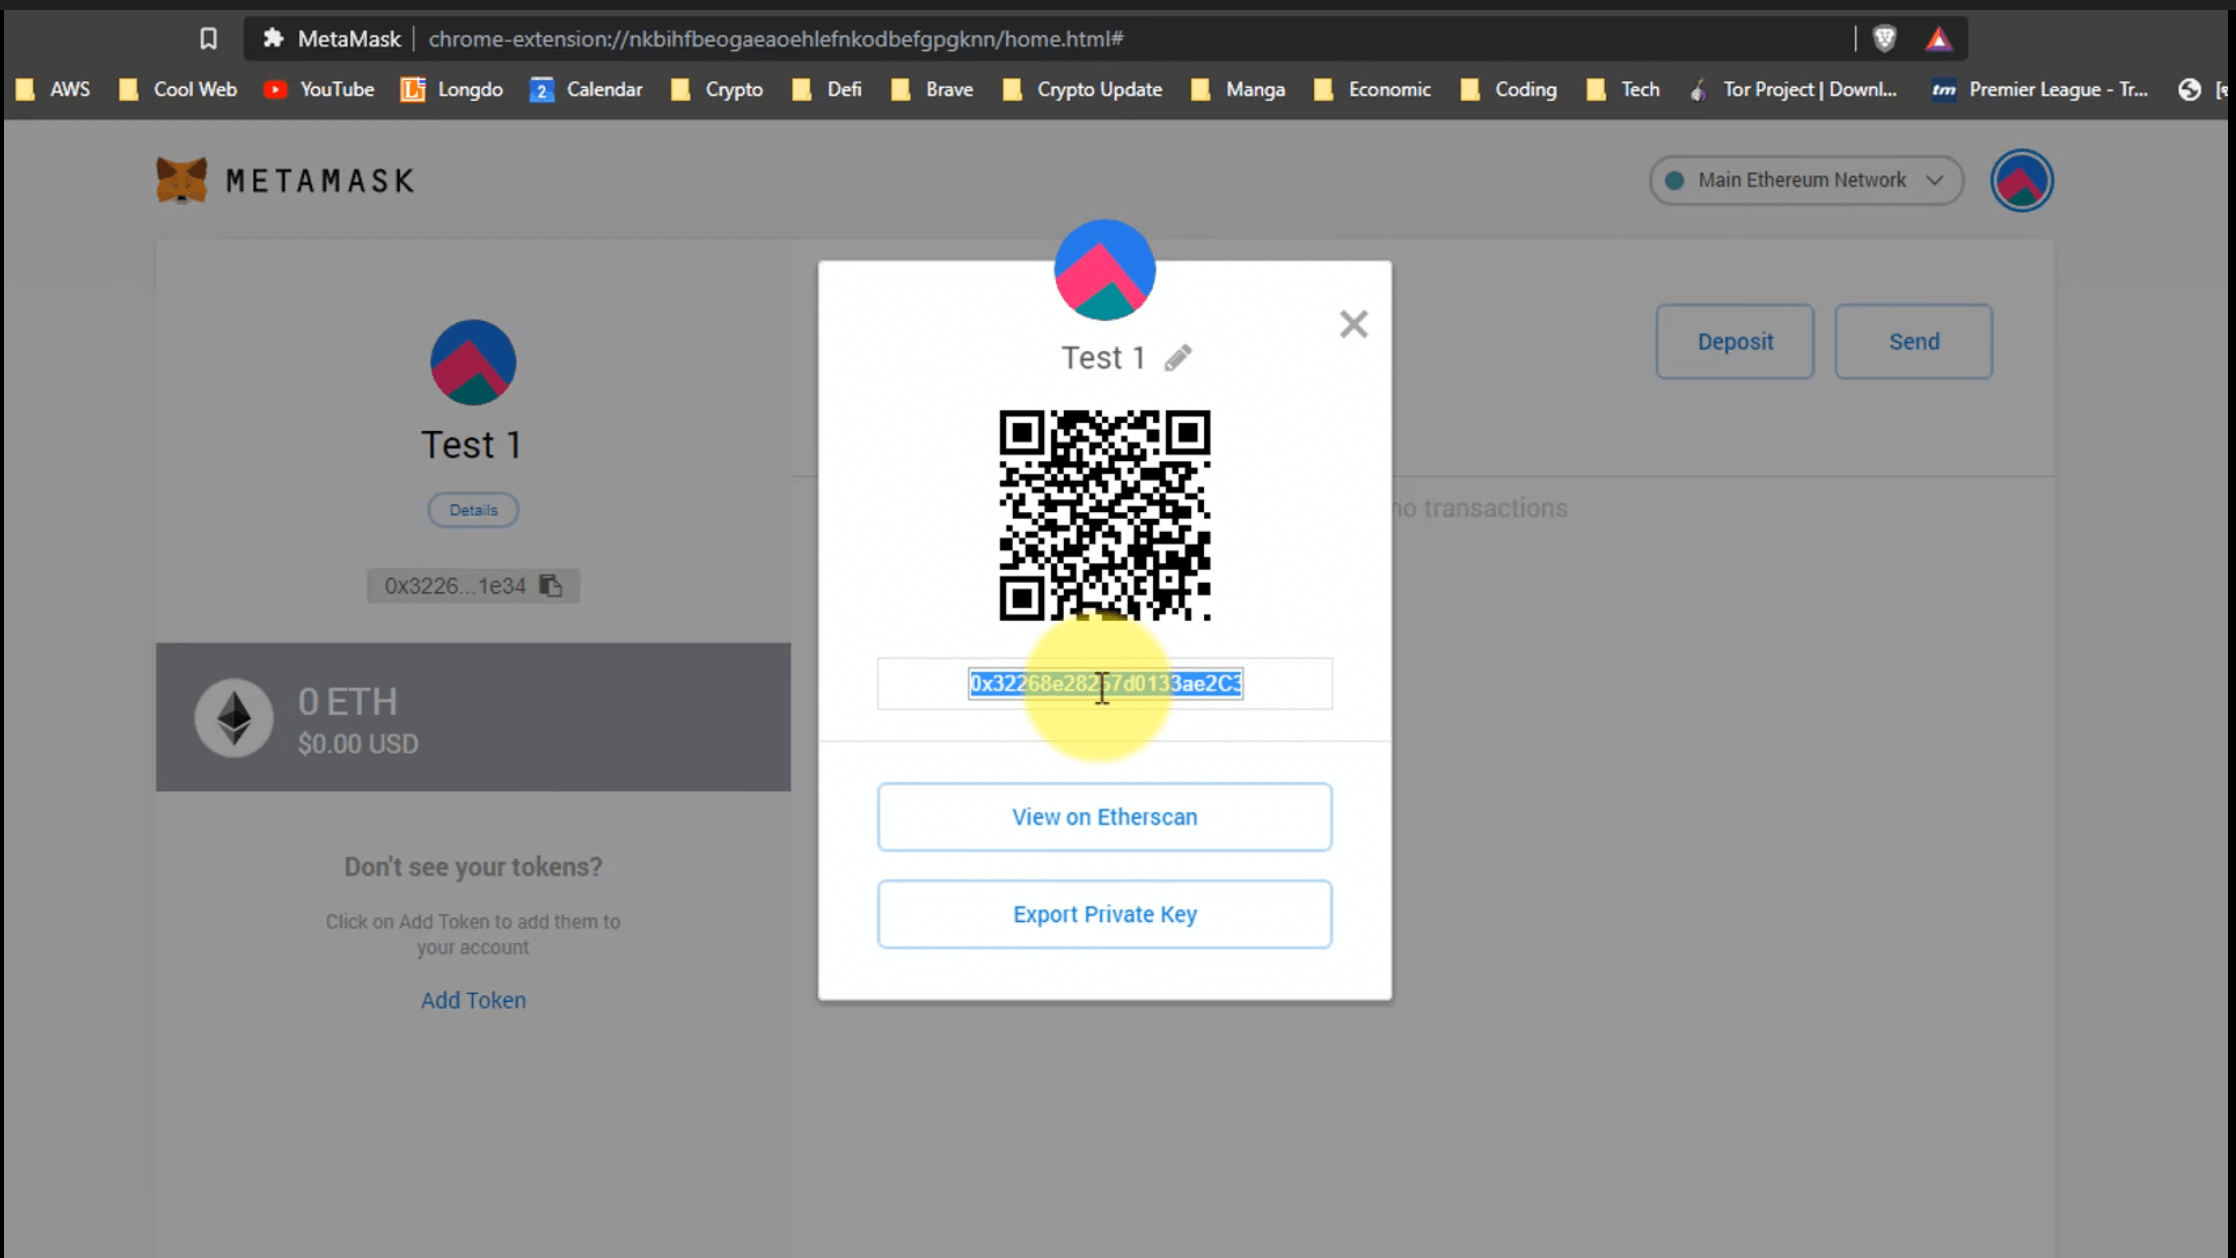Open the Calendar bookmark
Image resolution: width=2236 pixels, height=1258 pixels.
pyautogui.click(x=586, y=90)
